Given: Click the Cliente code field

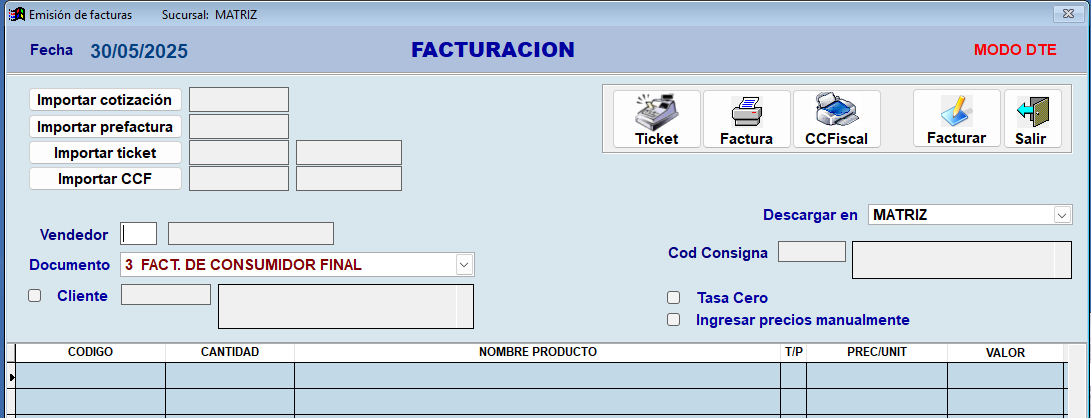Looking at the screenshot, I should point(166,294).
